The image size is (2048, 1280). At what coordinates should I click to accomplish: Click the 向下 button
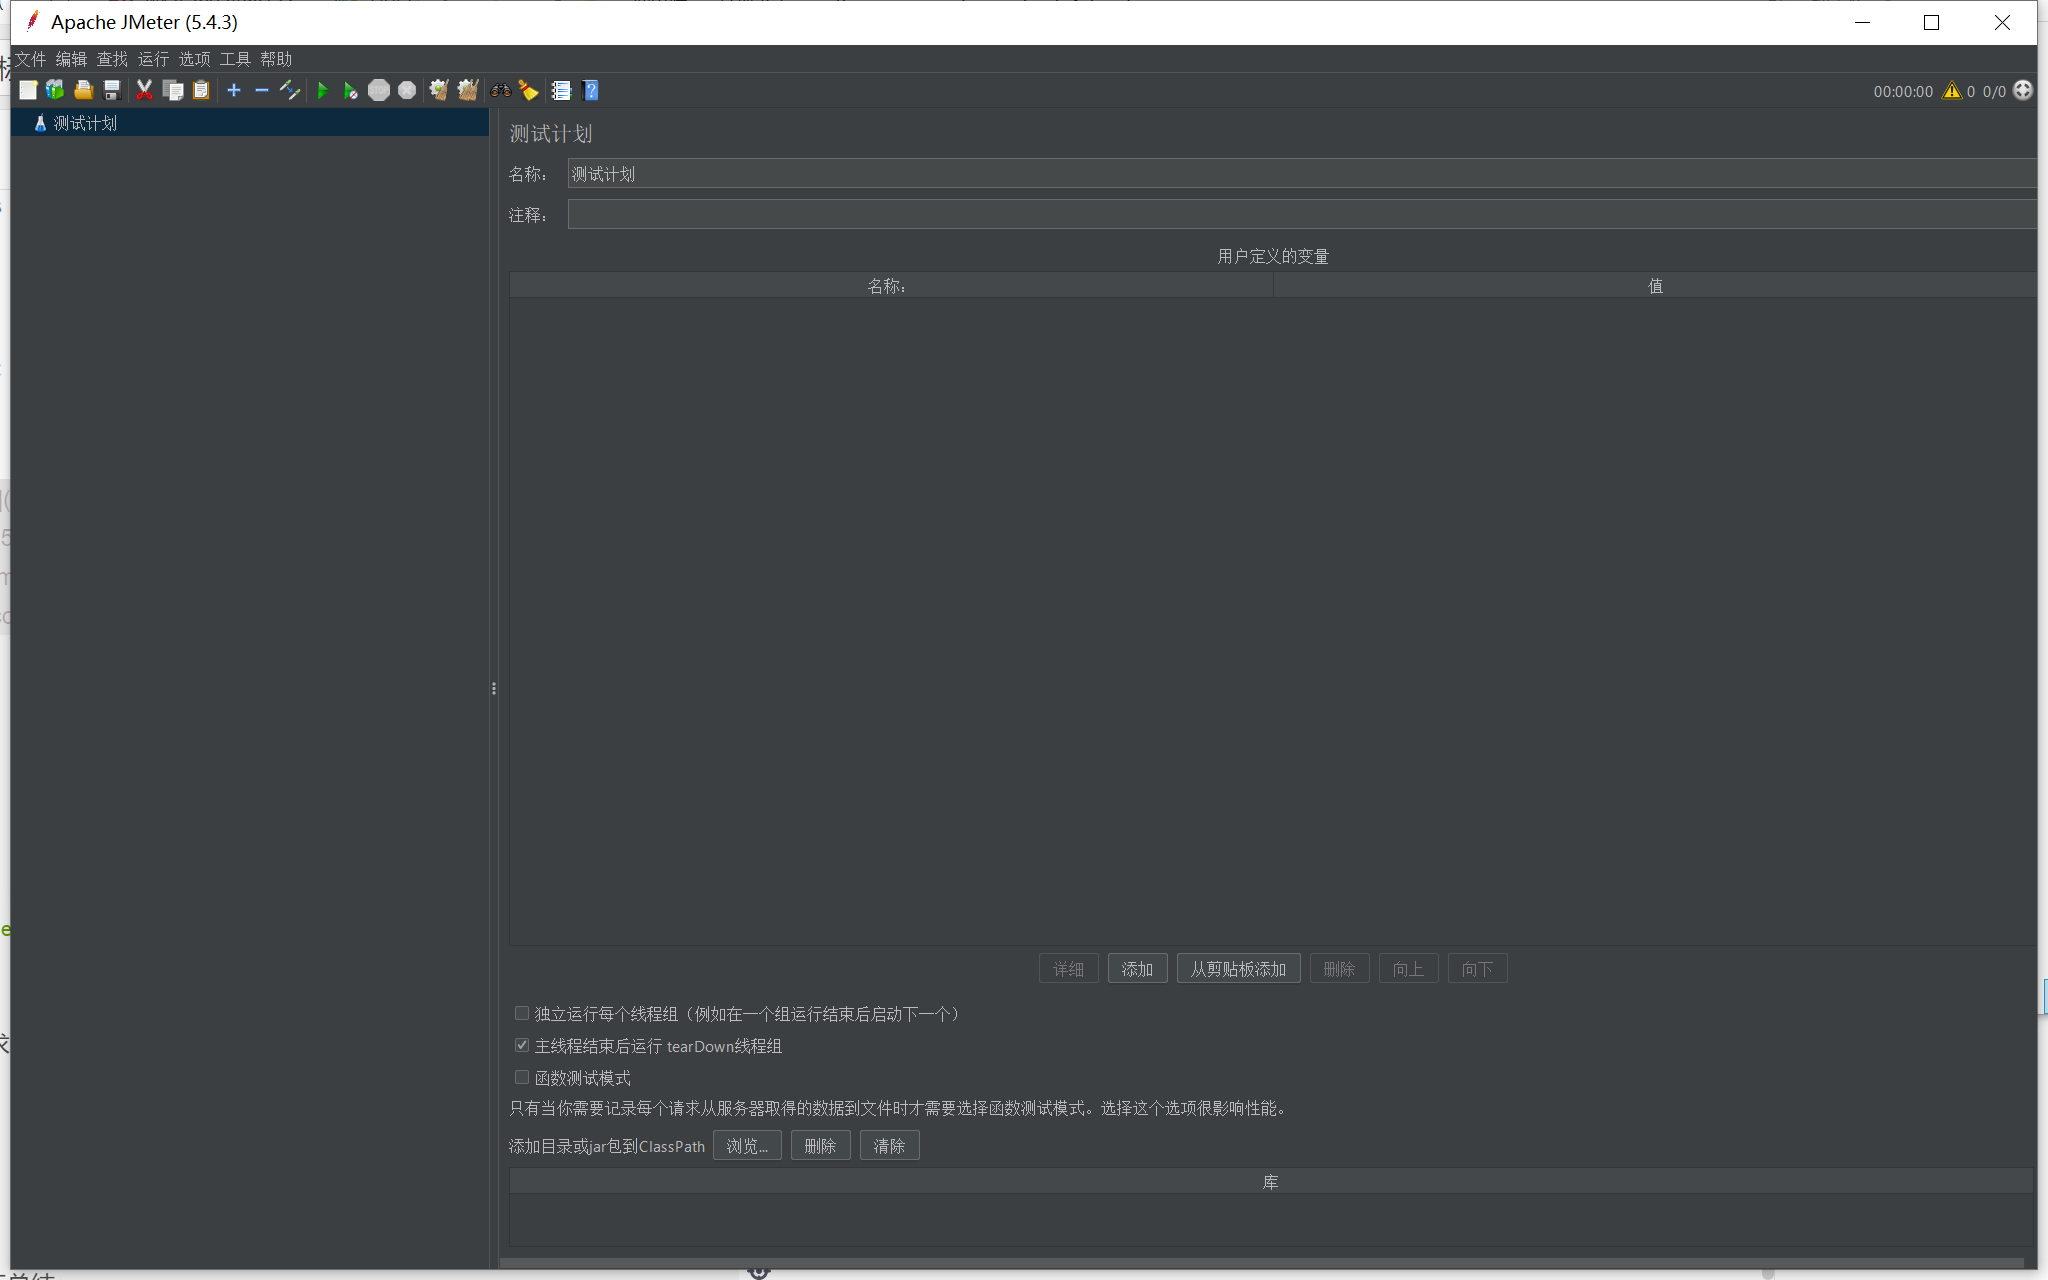[1477, 968]
